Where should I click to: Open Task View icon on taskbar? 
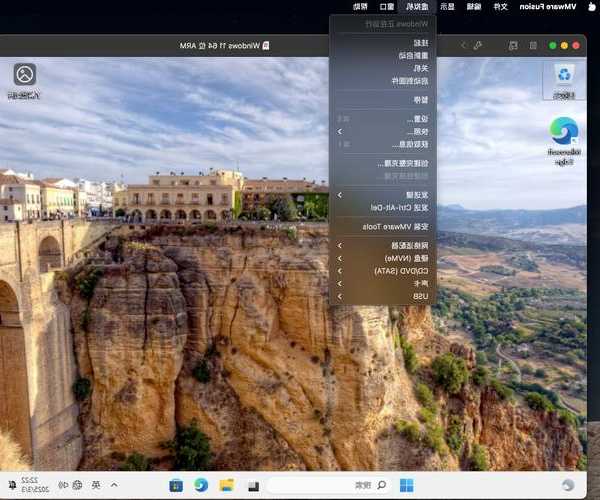coord(254,486)
